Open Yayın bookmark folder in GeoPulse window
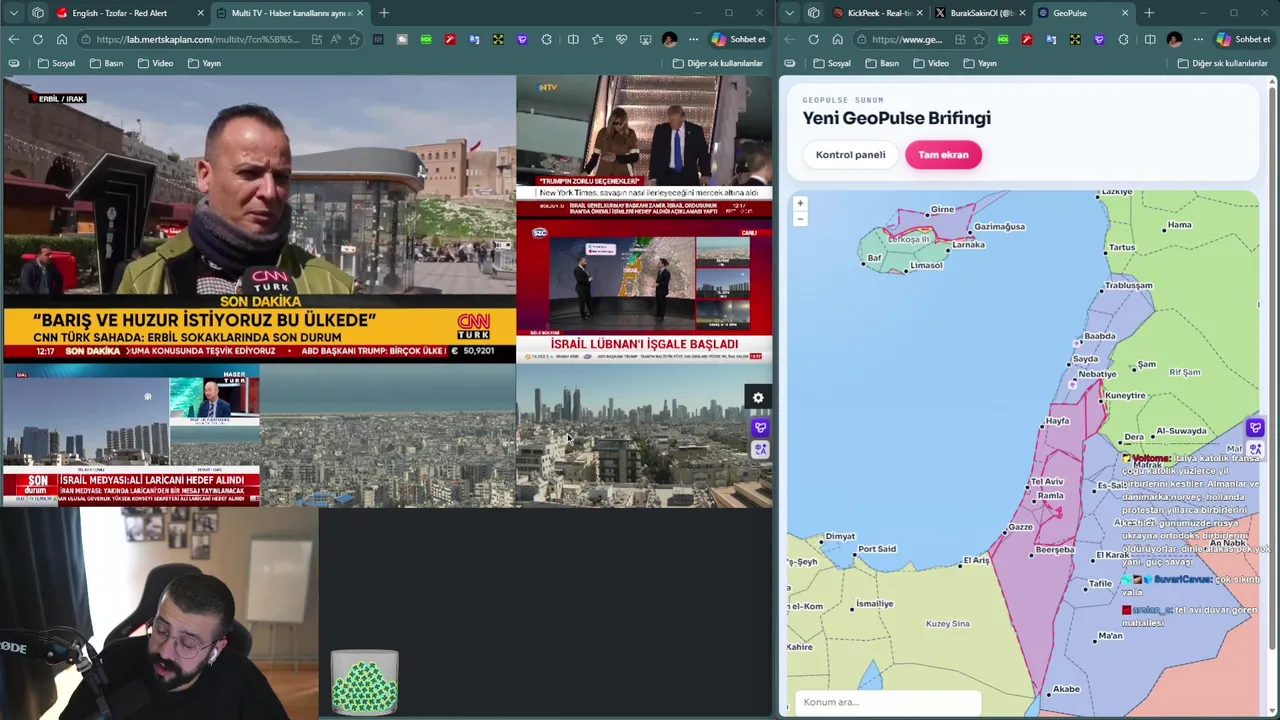Viewport: 1280px width, 720px height. pos(980,63)
